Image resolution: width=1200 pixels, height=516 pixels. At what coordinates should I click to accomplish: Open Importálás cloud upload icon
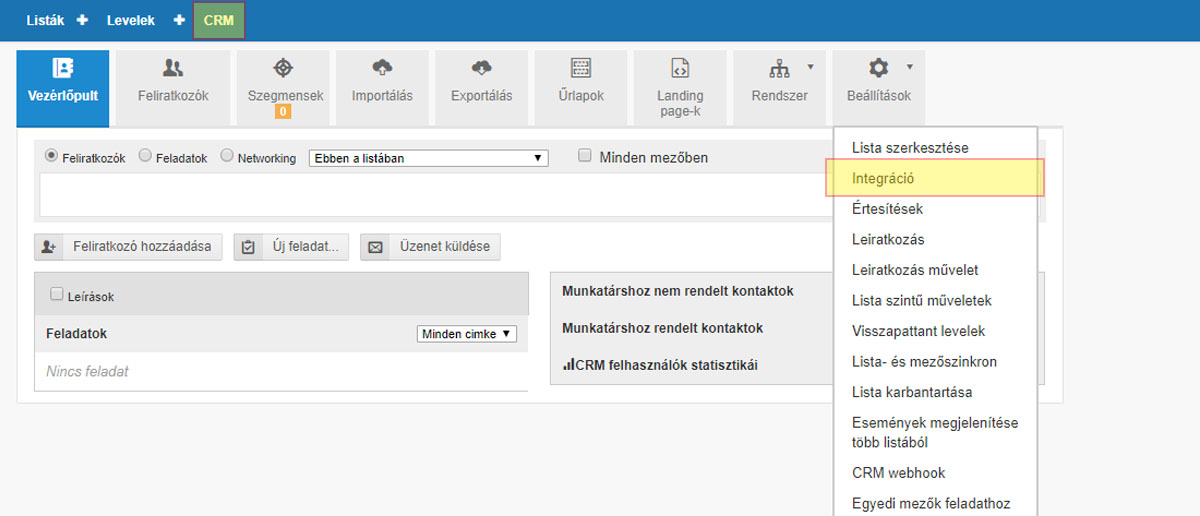coord(382,69)
